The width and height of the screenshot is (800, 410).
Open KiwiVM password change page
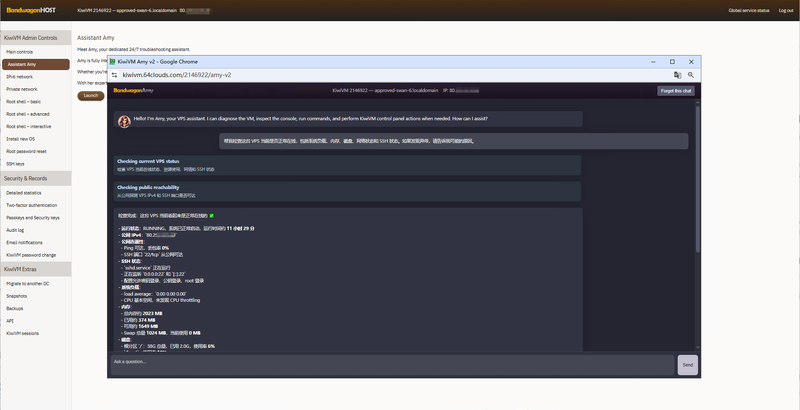[31, 255]
